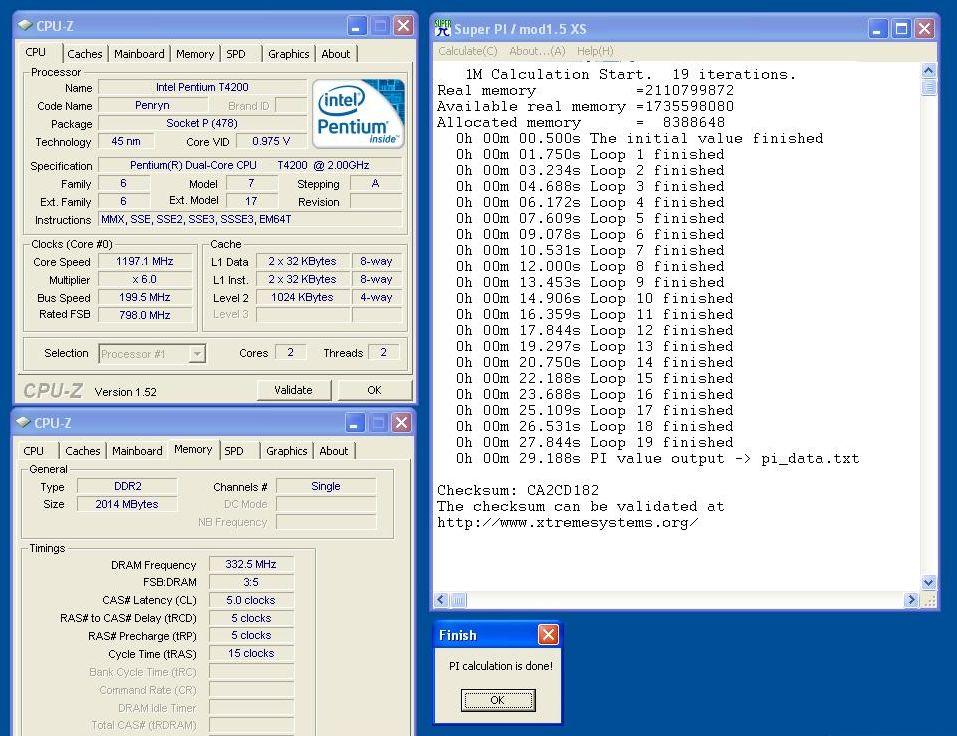Close the Super PI window
This screenshot has height=736, width=957.
925,28
